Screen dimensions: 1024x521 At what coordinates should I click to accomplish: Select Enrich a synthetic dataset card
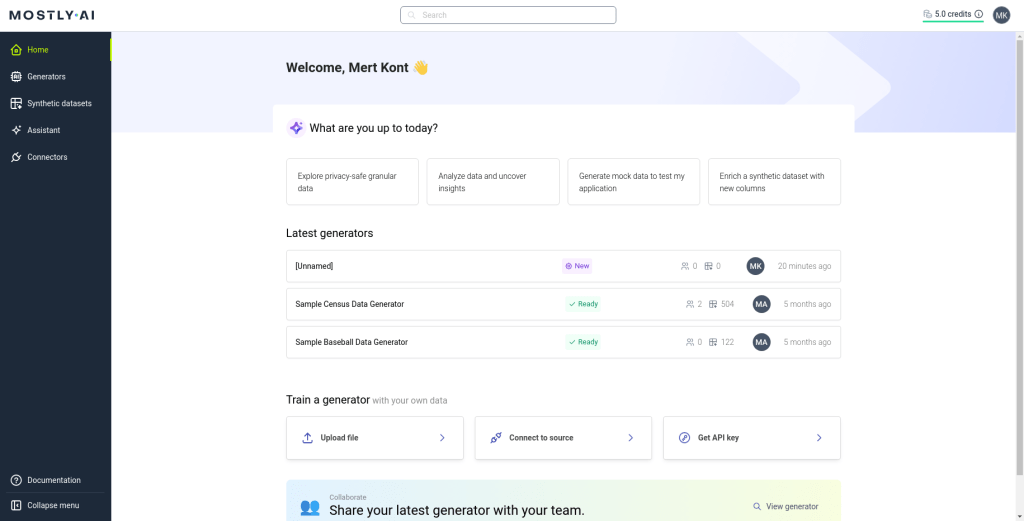click(775, 182)
